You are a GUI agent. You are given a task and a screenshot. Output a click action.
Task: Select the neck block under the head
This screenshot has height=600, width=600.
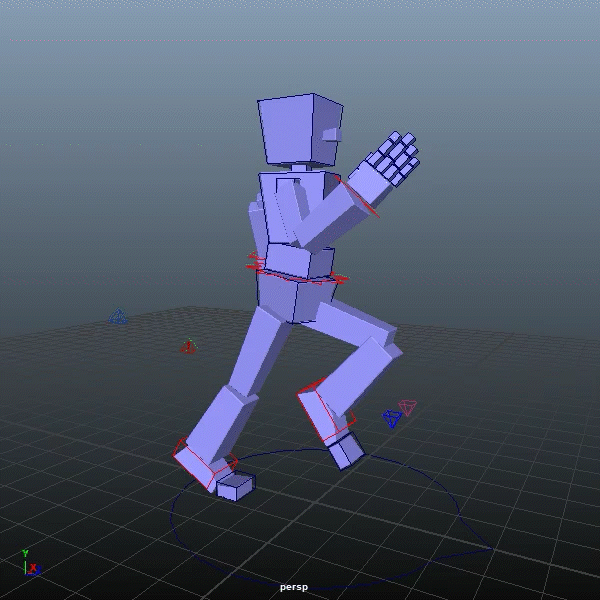coord(299,168)
